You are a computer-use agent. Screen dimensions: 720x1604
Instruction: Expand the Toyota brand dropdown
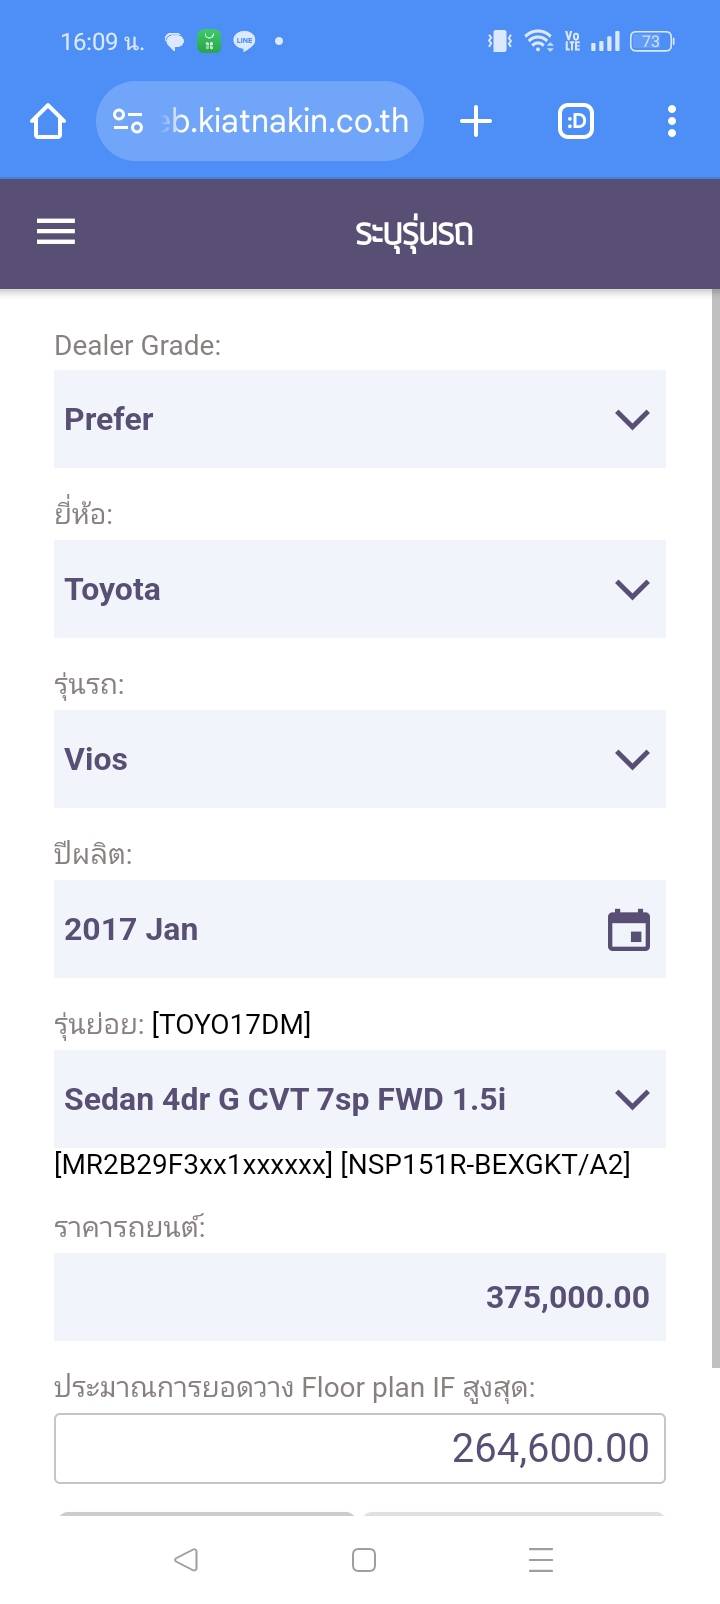pyautogui.click(x=359, y=589)
